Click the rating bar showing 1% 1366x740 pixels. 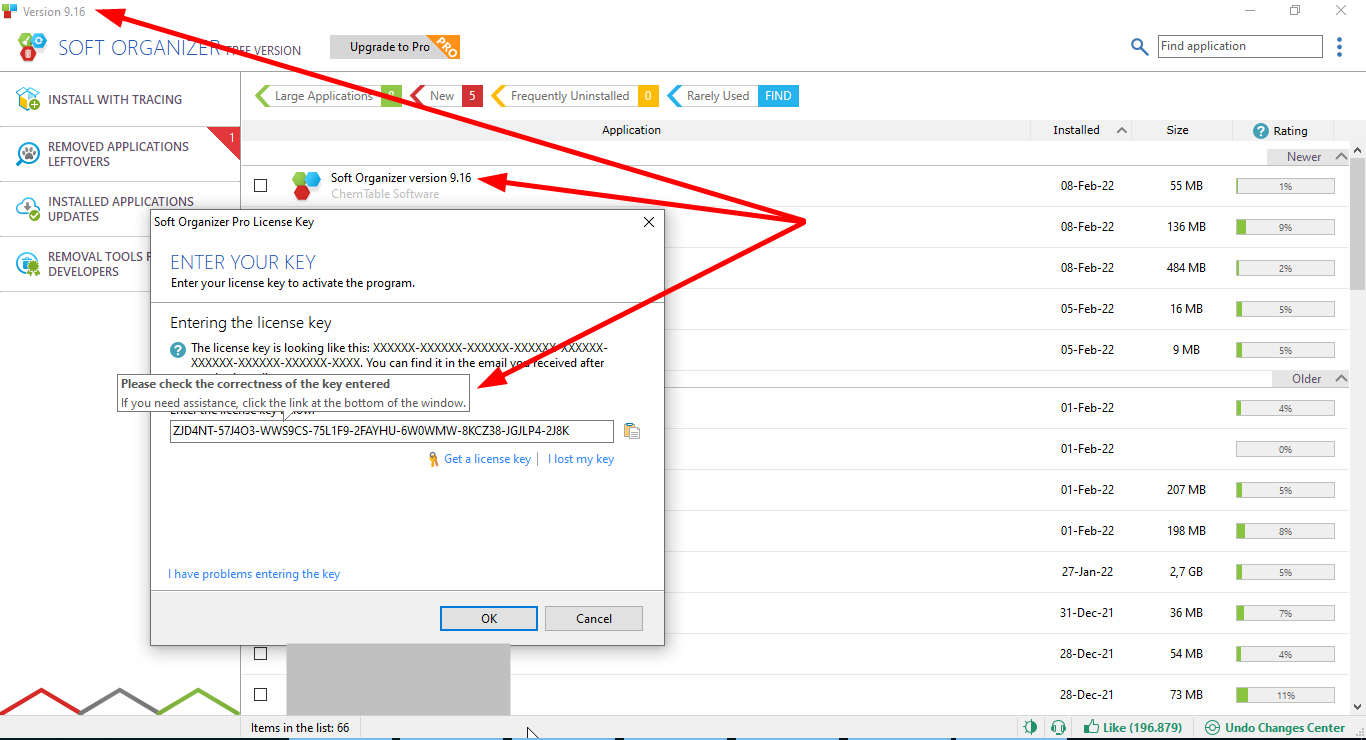pos(1285,186)
